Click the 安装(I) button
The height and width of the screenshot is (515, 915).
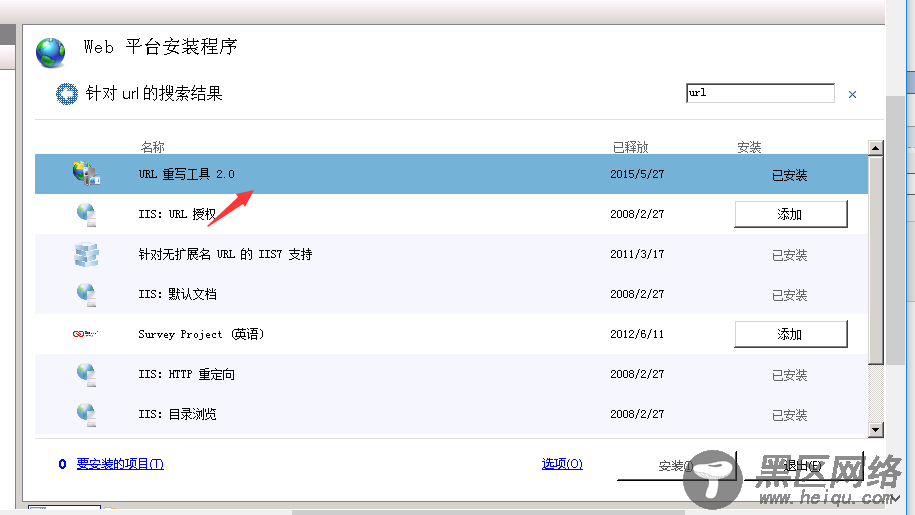(x=676, y=465)
